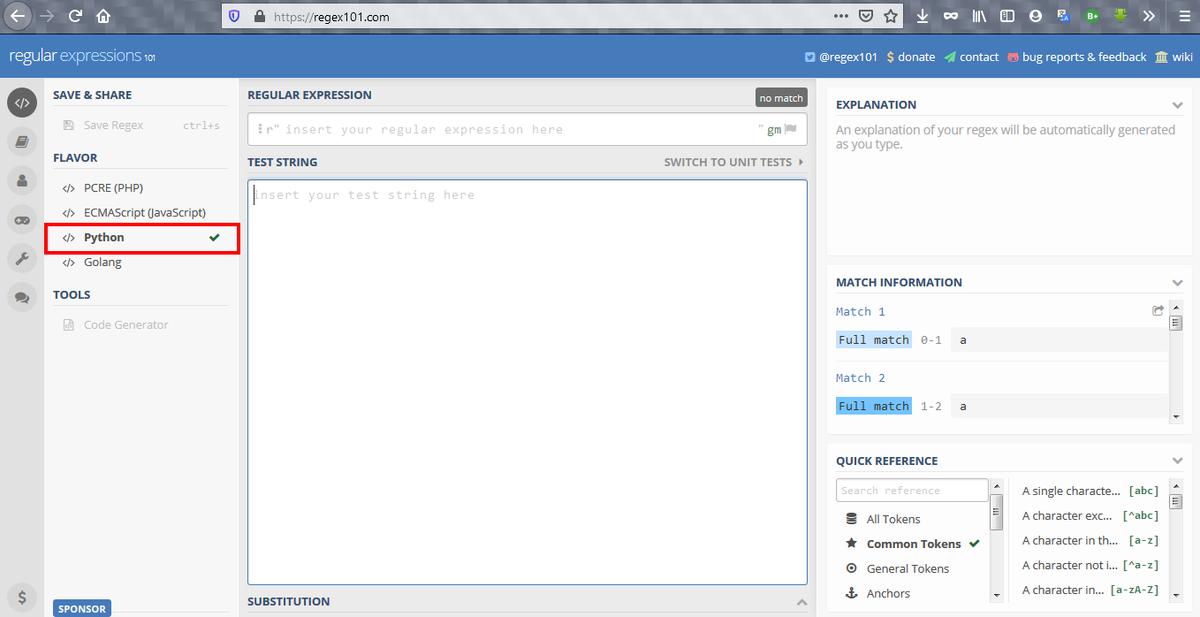
Task: Click the dollar sign icon at sidebar bottom
Action: click(x=22, y=597)
